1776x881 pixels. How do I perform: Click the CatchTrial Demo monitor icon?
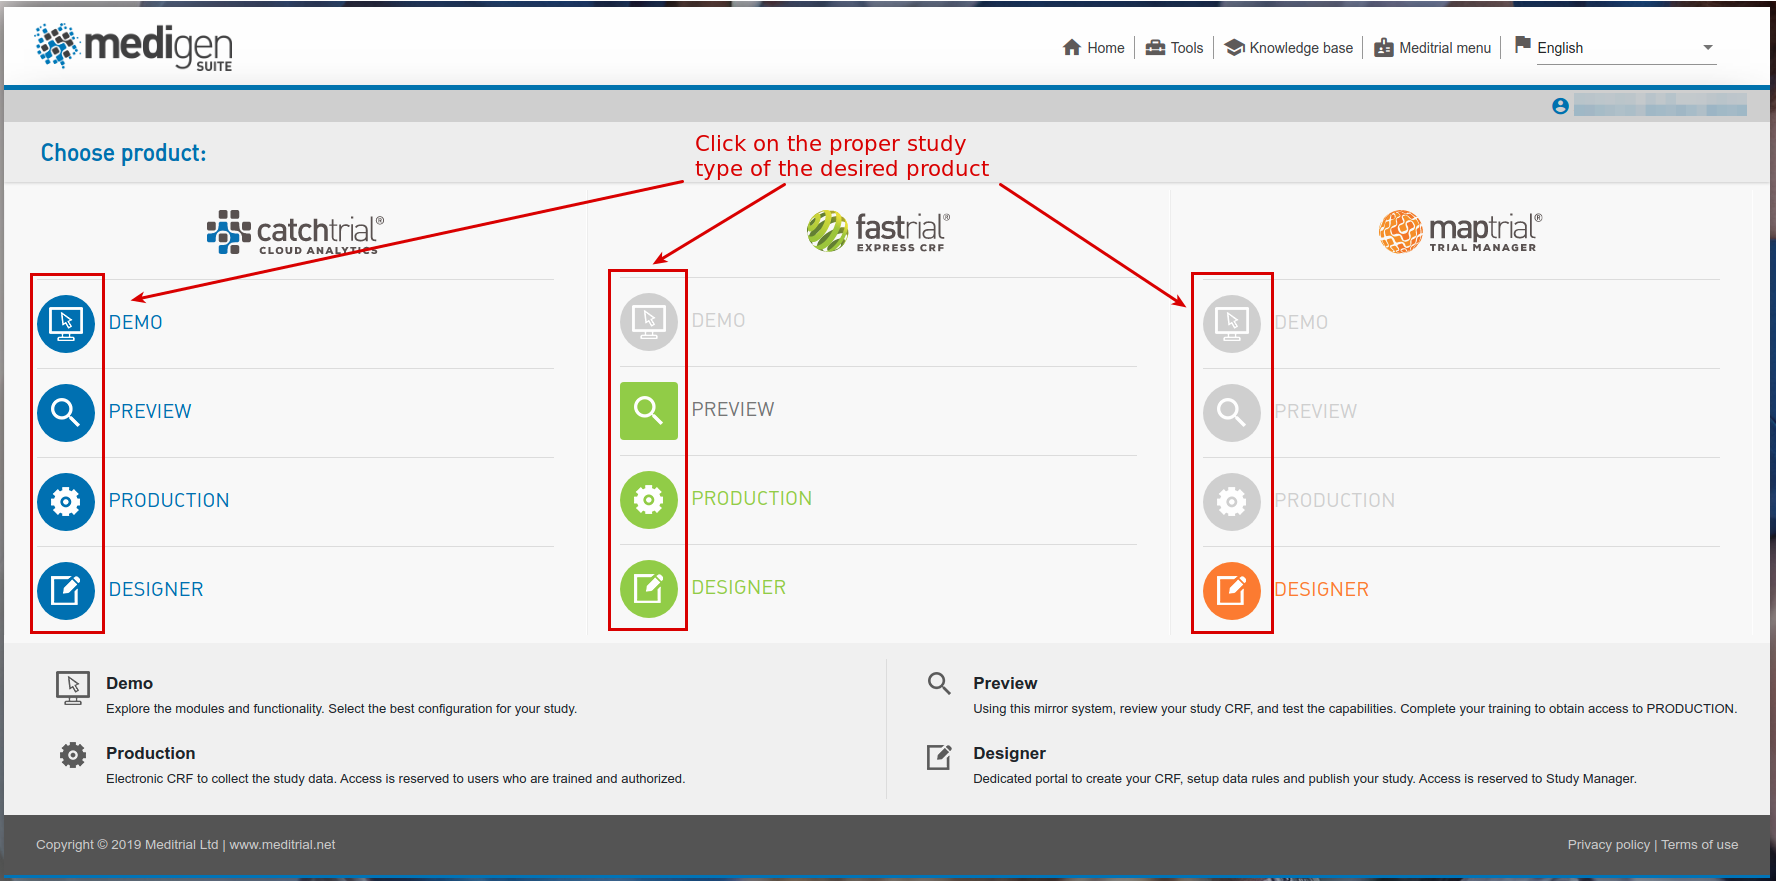(66, 324)
